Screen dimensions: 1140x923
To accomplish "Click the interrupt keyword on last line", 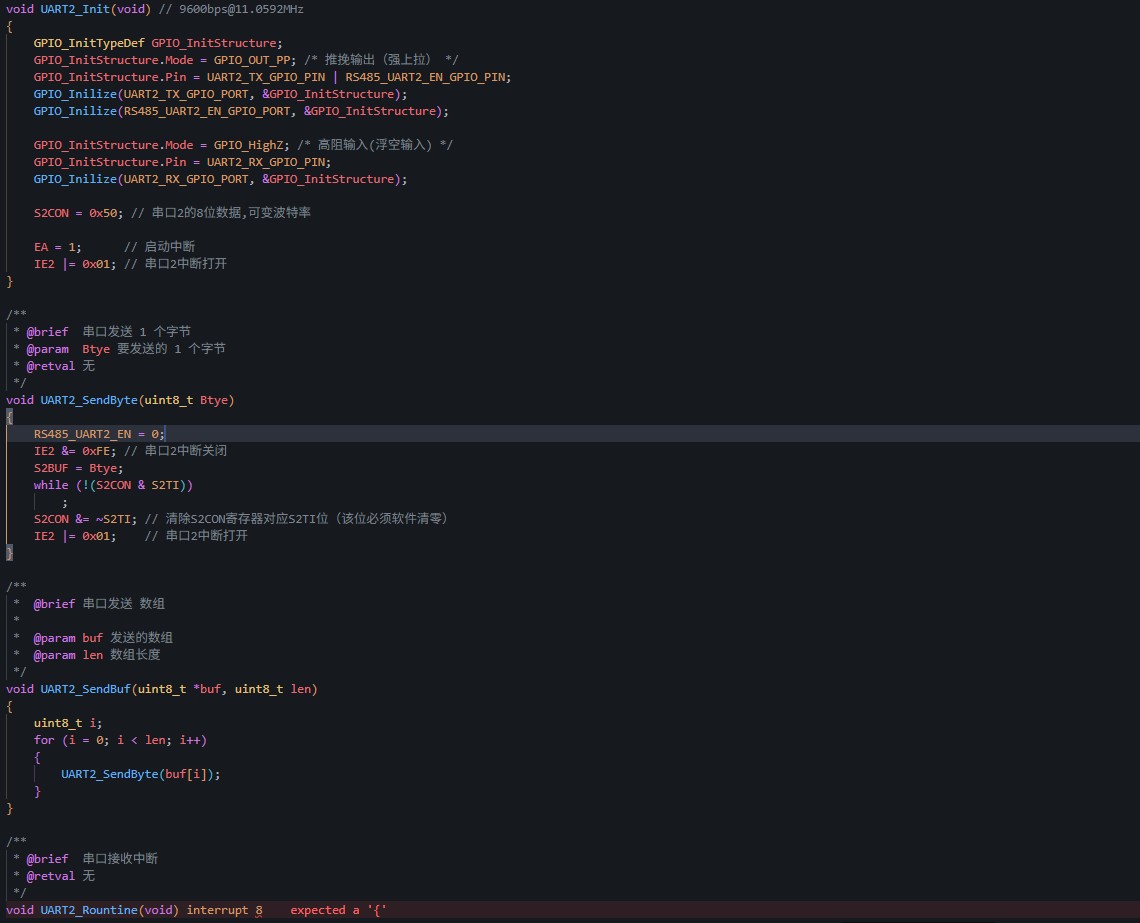I will point(217,910).
